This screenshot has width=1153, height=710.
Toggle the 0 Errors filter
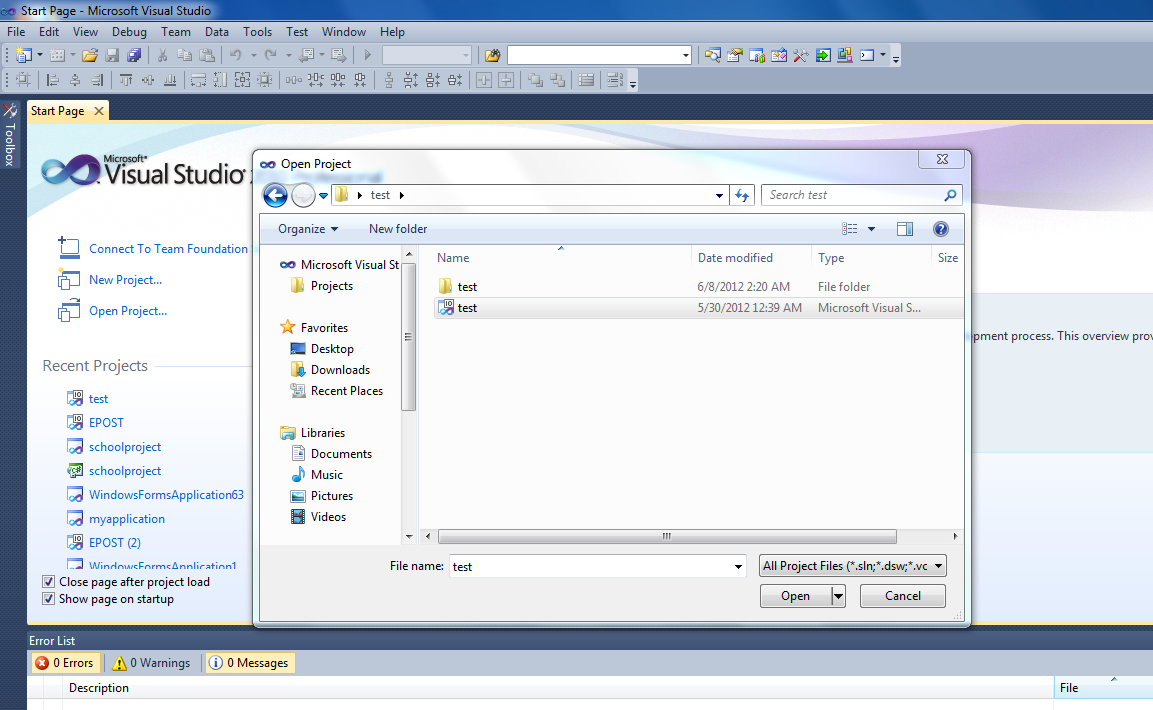point(65,663)
